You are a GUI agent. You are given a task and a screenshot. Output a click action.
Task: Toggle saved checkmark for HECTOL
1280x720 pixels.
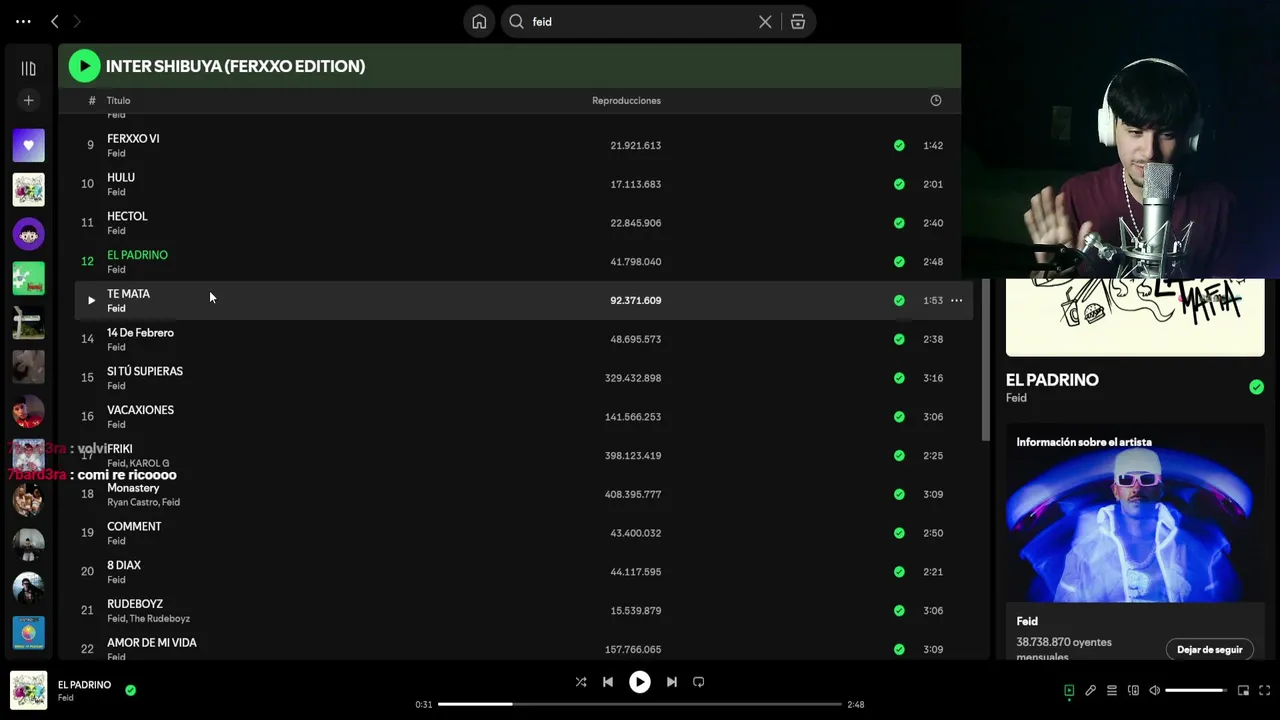pos(899,223)
